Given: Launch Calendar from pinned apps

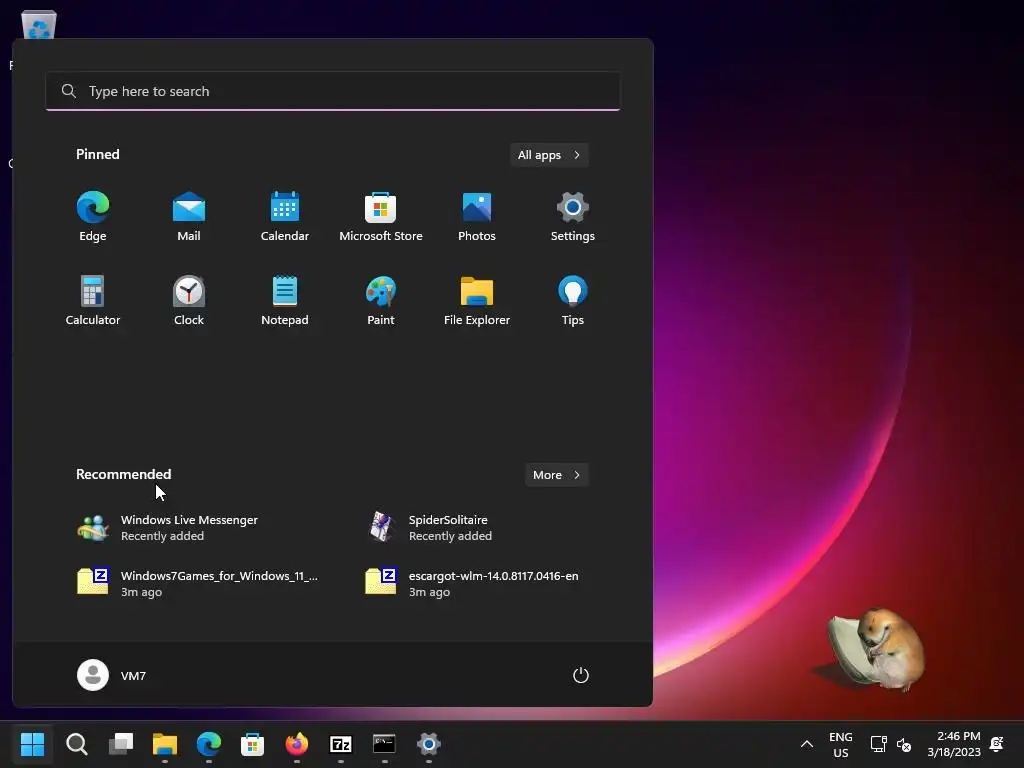Looking at the screenshot, I should coord(285,217).
